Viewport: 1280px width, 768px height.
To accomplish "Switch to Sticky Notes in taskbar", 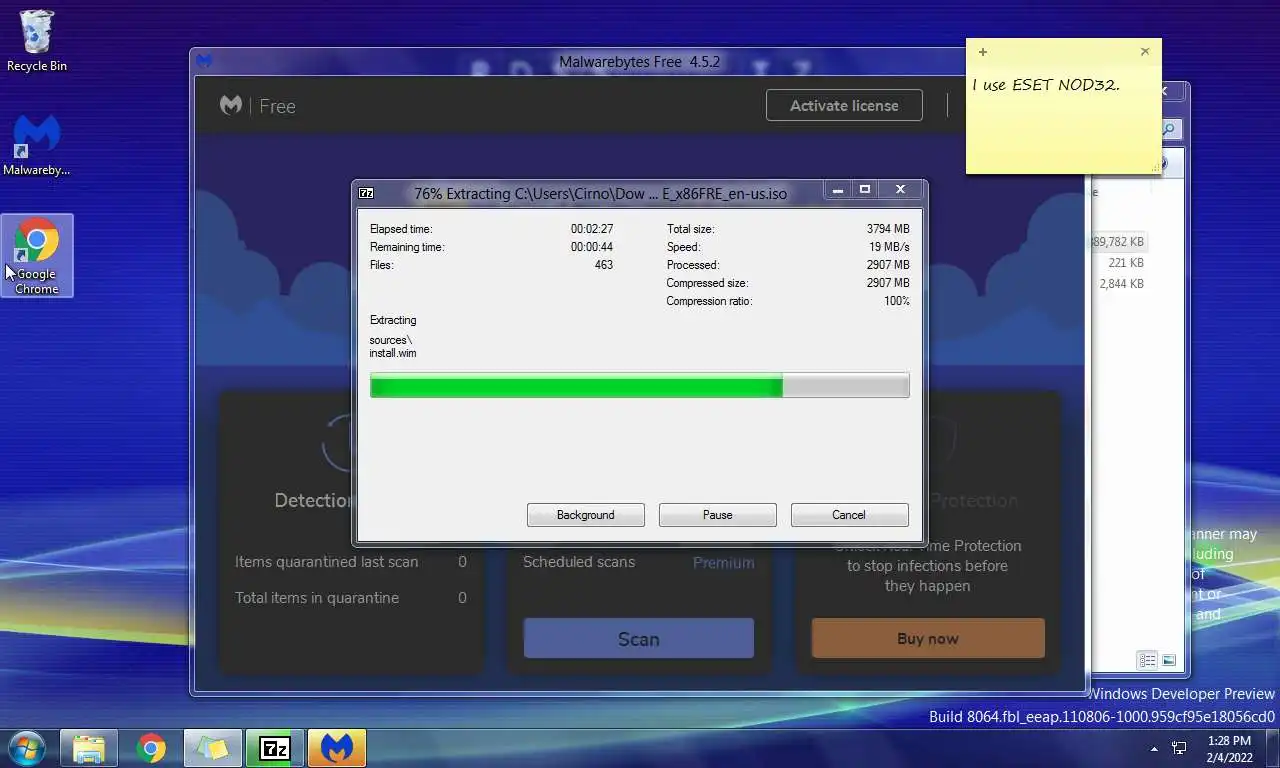I will (x=213, y=748).
